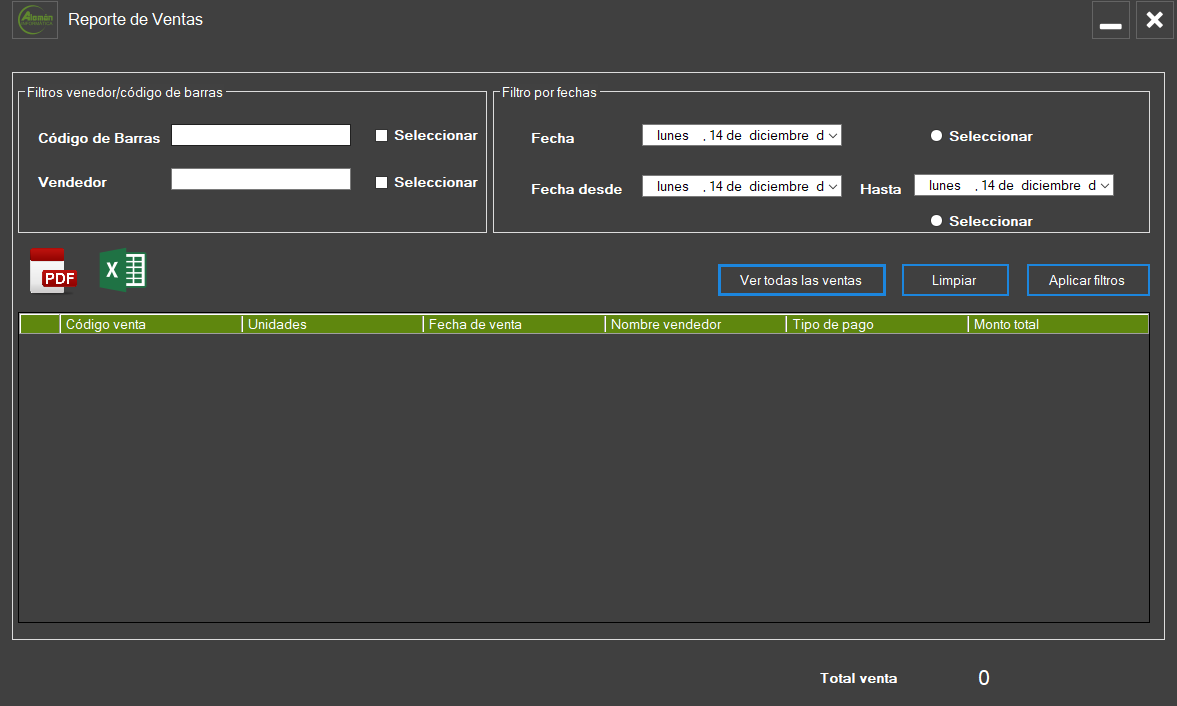1177x706 pixels.
Task: Click the Alamán logo in title bar
Action: 35,20
